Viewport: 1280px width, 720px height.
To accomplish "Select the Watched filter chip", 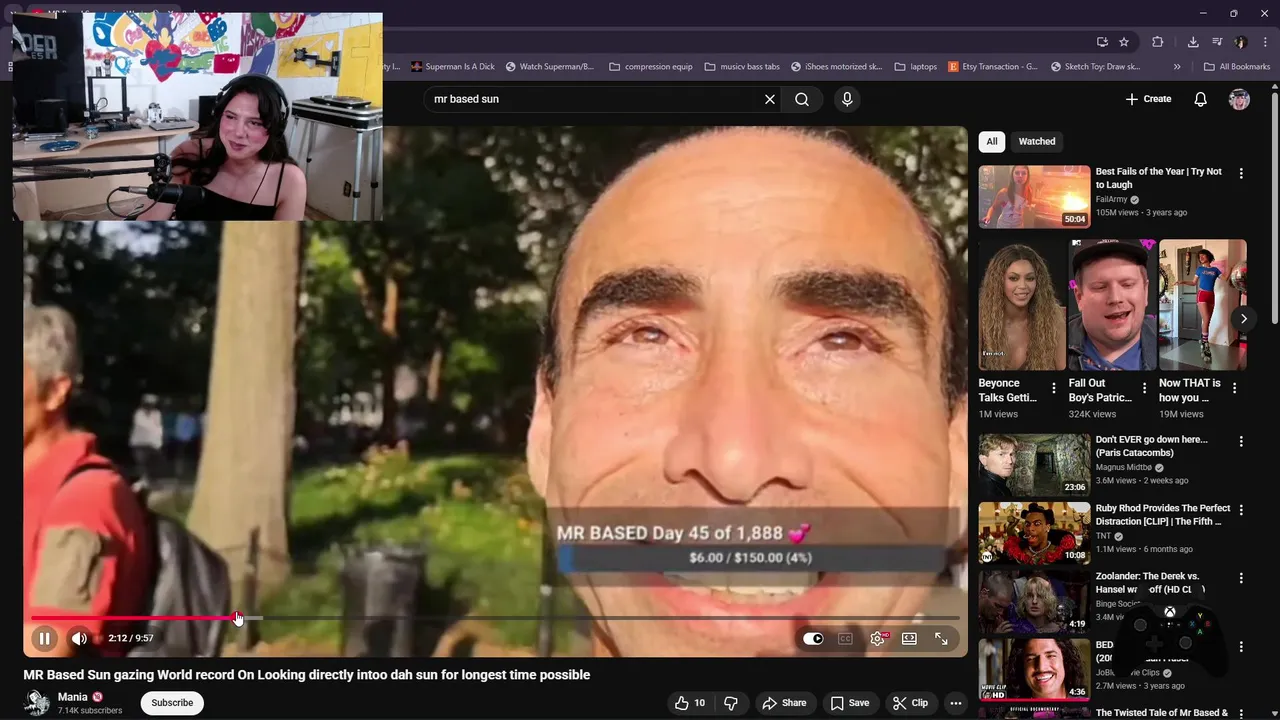I will [1037, 141].
